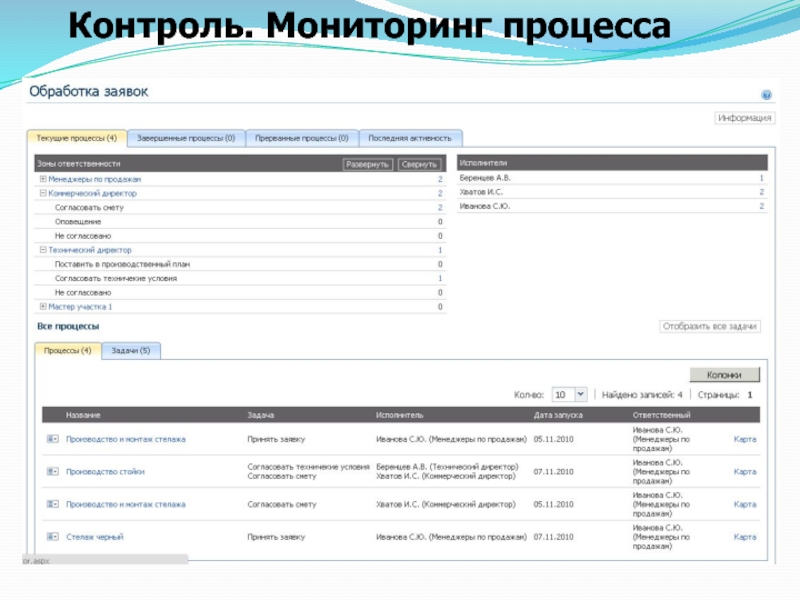Select the Последняя активность tab
The image size is (800, 600).
click(x=410, y=138)
